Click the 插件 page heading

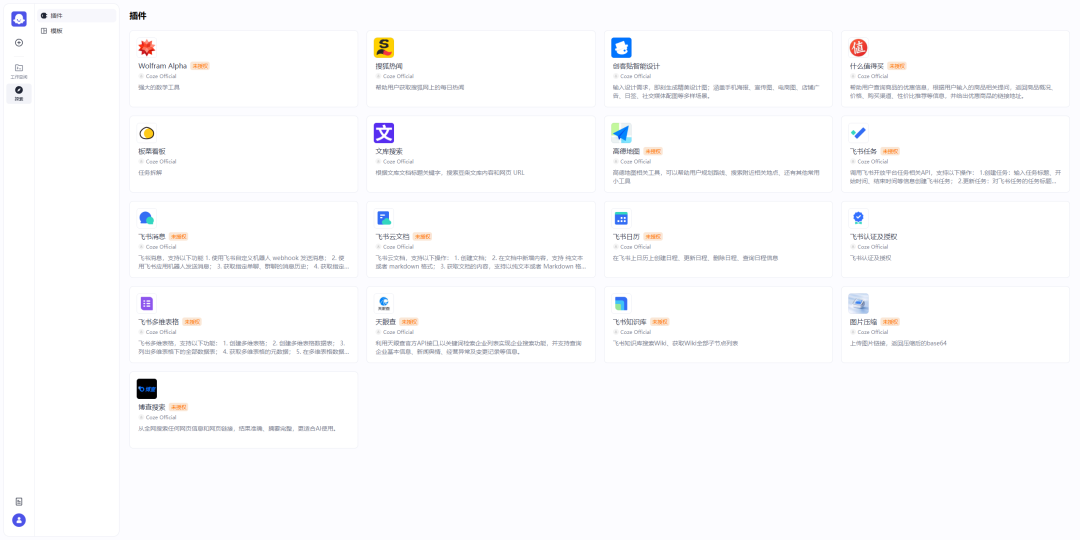point(137,15)
